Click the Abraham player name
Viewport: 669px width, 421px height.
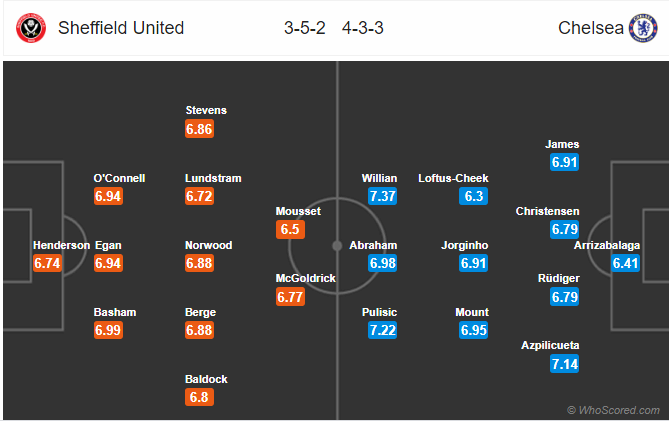coord(373,245)
